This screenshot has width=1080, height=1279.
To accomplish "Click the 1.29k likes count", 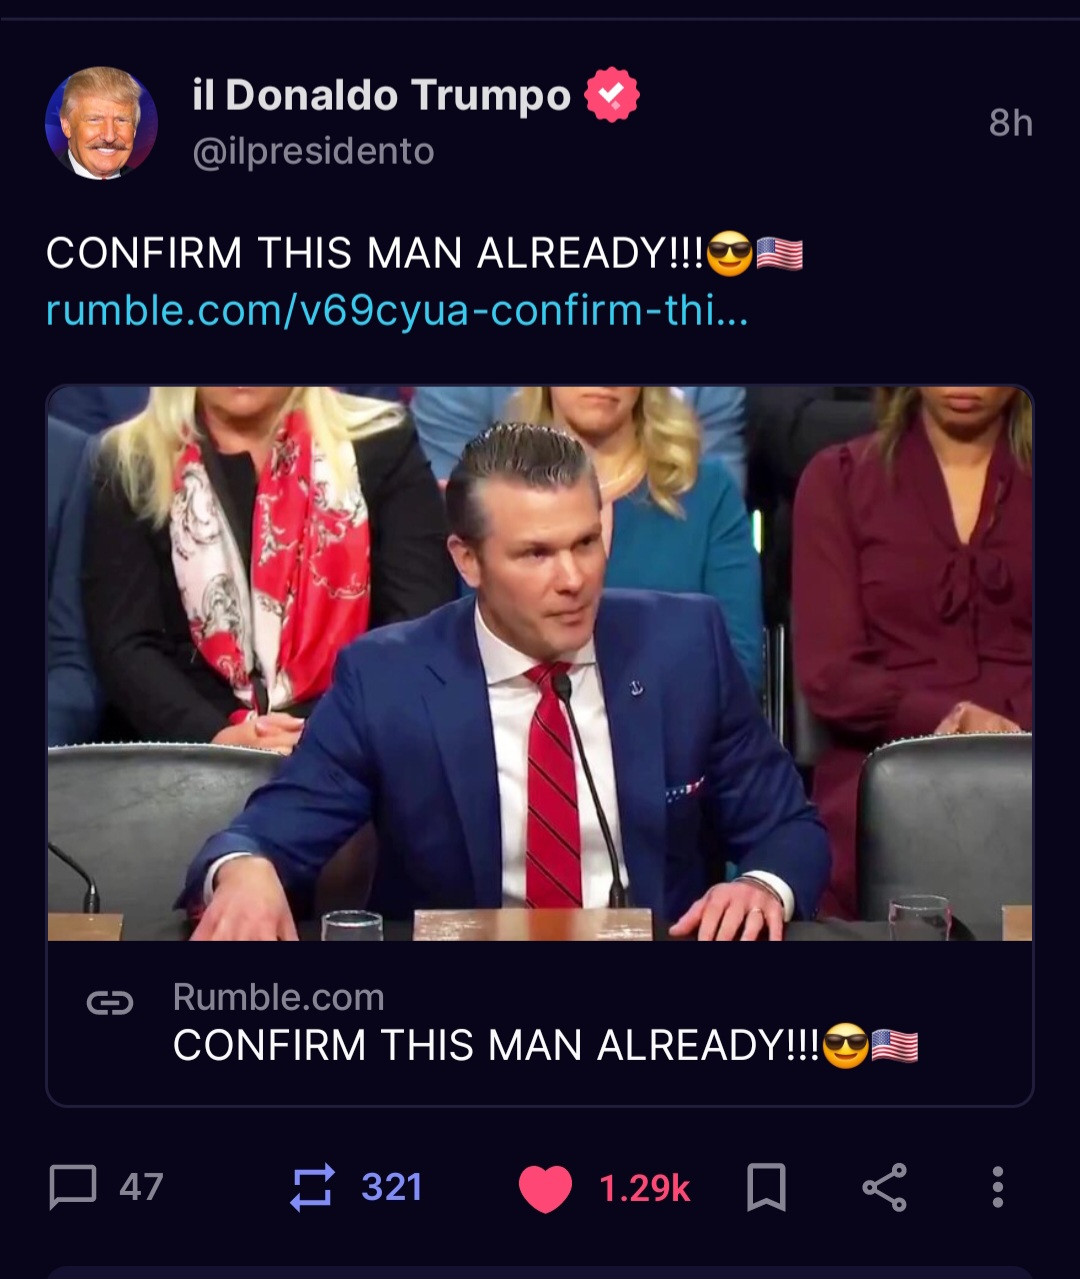I will point(644,1188).
